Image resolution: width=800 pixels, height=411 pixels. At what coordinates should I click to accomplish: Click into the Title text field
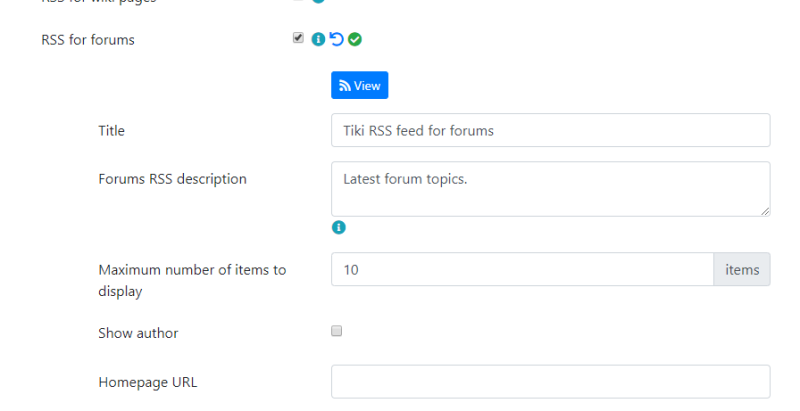click(551, 130)
